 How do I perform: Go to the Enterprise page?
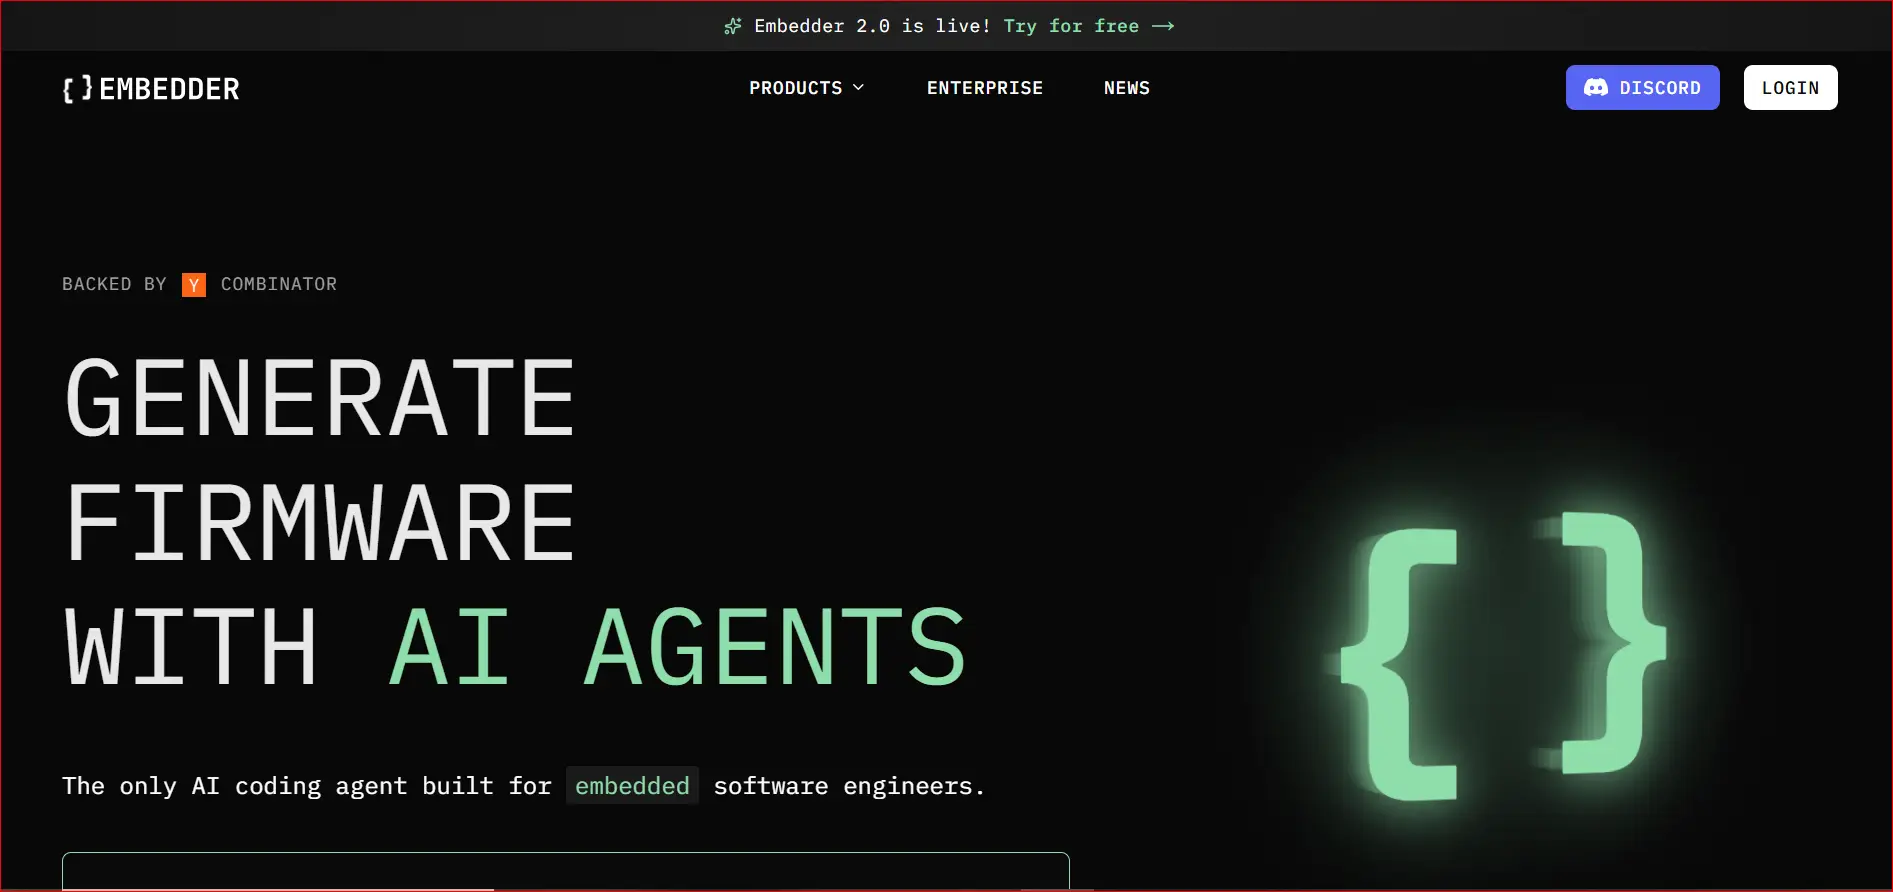pos(985,88)
